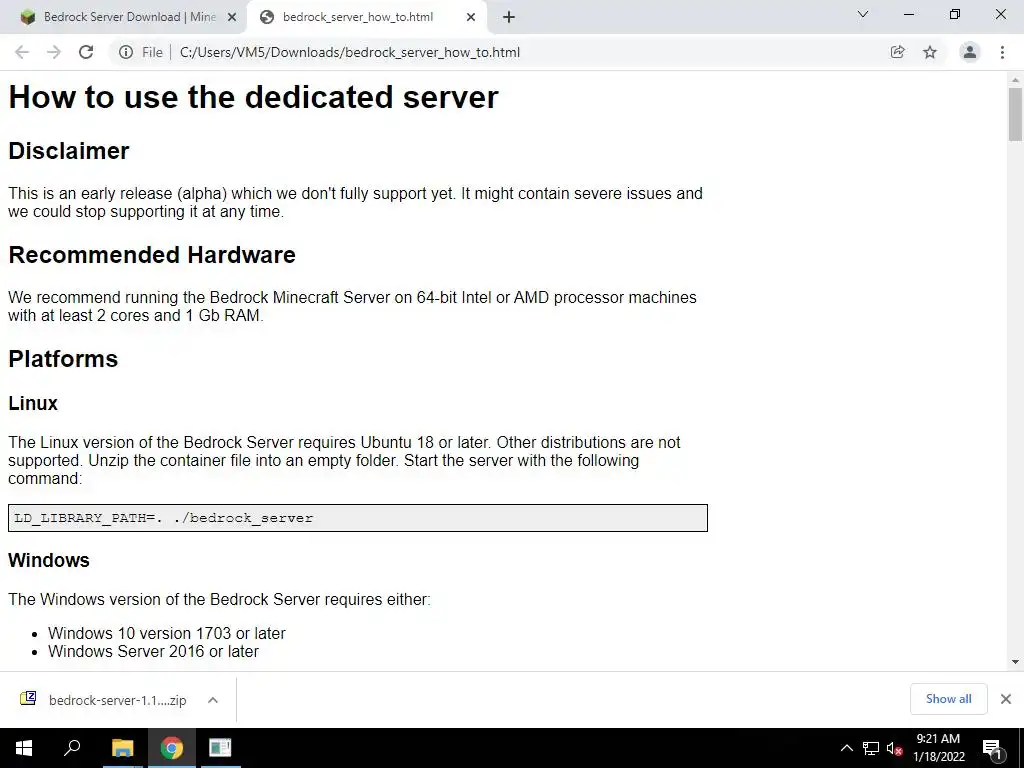Click the browser forward arrow

54,52
